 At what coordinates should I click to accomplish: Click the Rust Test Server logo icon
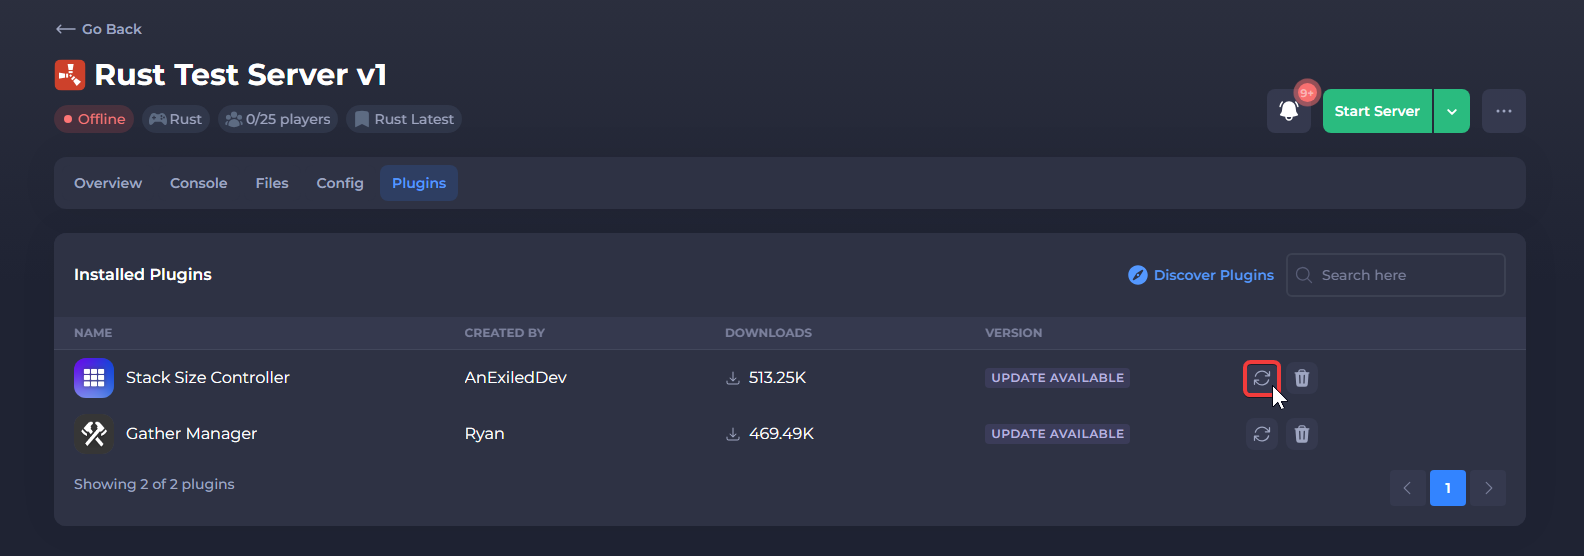coord(70,75)
